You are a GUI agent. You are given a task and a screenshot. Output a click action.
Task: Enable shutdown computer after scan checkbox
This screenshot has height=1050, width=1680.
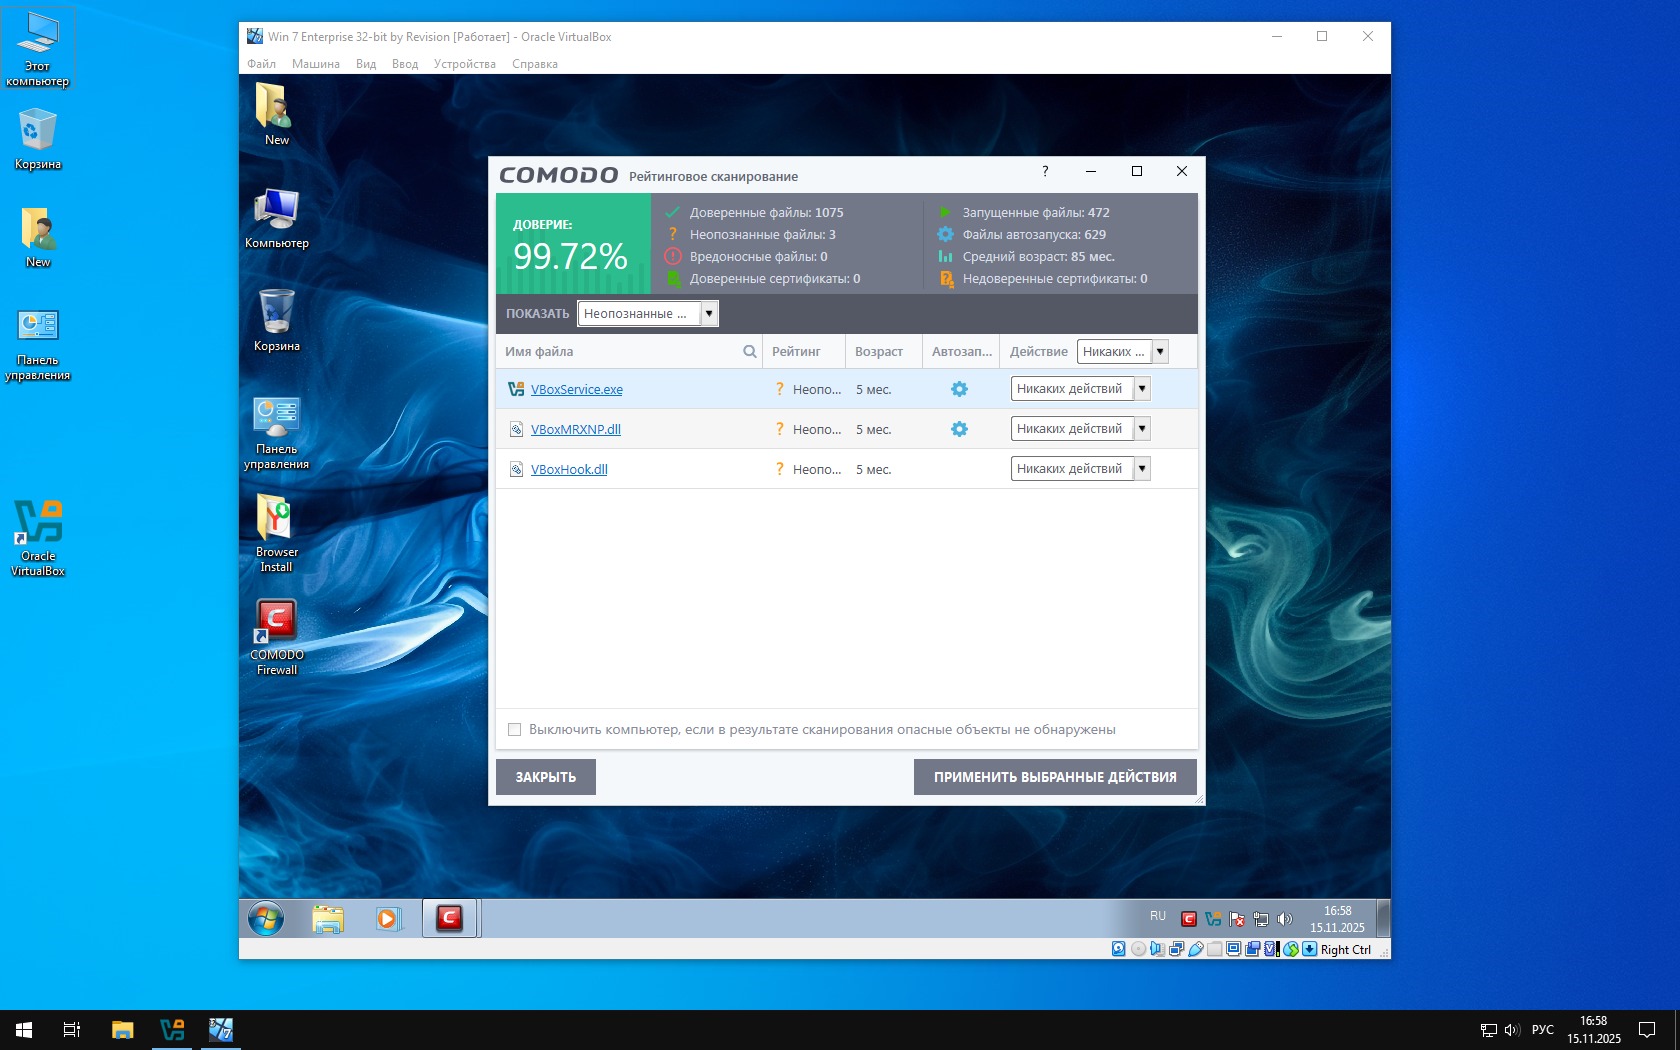coord(514,730)
